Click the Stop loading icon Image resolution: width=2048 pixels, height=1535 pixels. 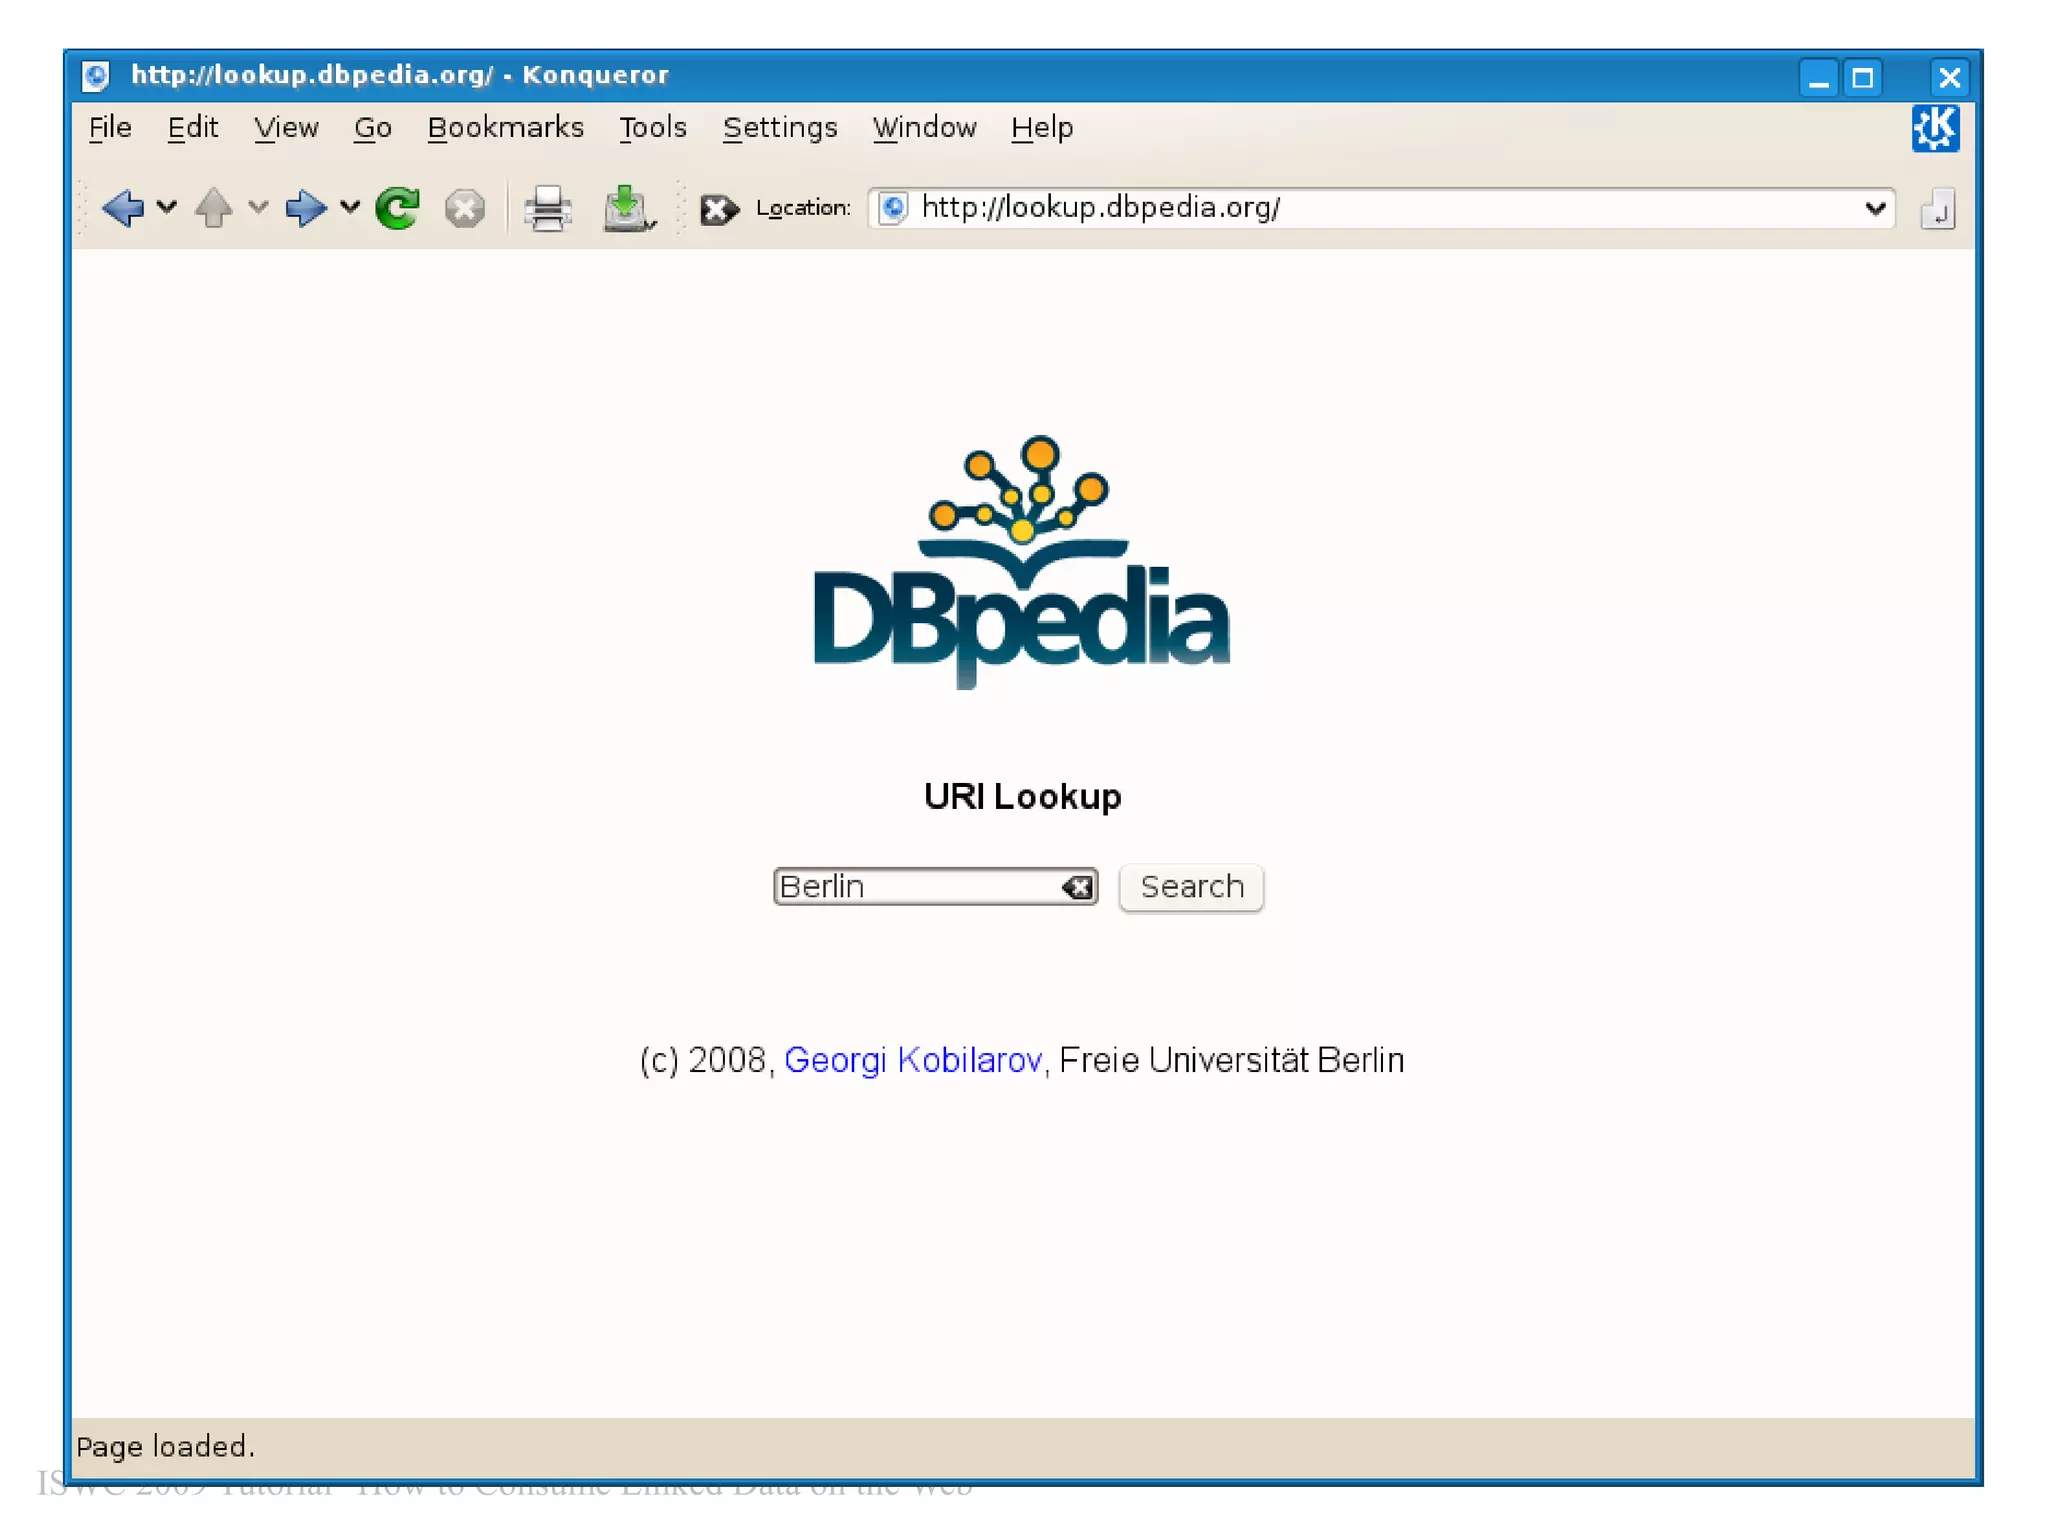click(x=464, y=208)
